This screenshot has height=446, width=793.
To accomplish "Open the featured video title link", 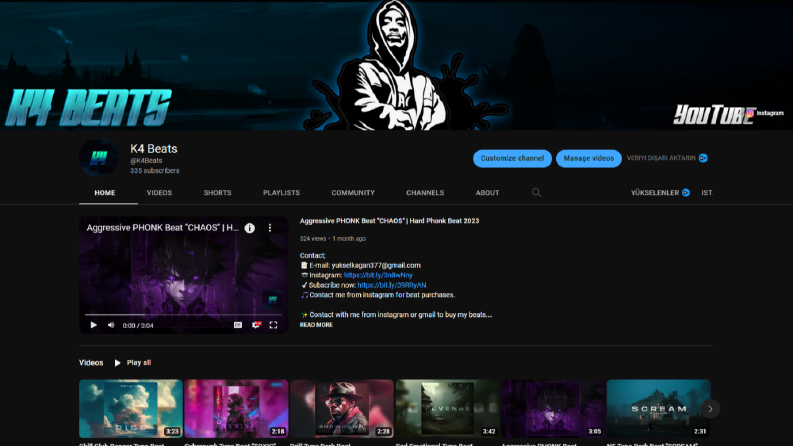I will 389,221.
